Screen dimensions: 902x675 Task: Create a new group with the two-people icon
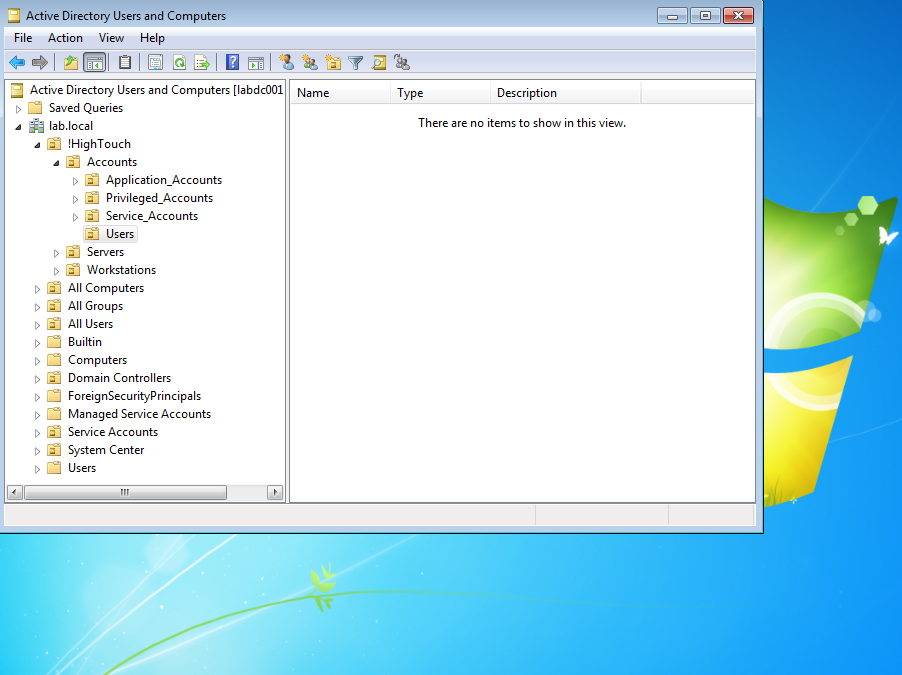point(309,62)
